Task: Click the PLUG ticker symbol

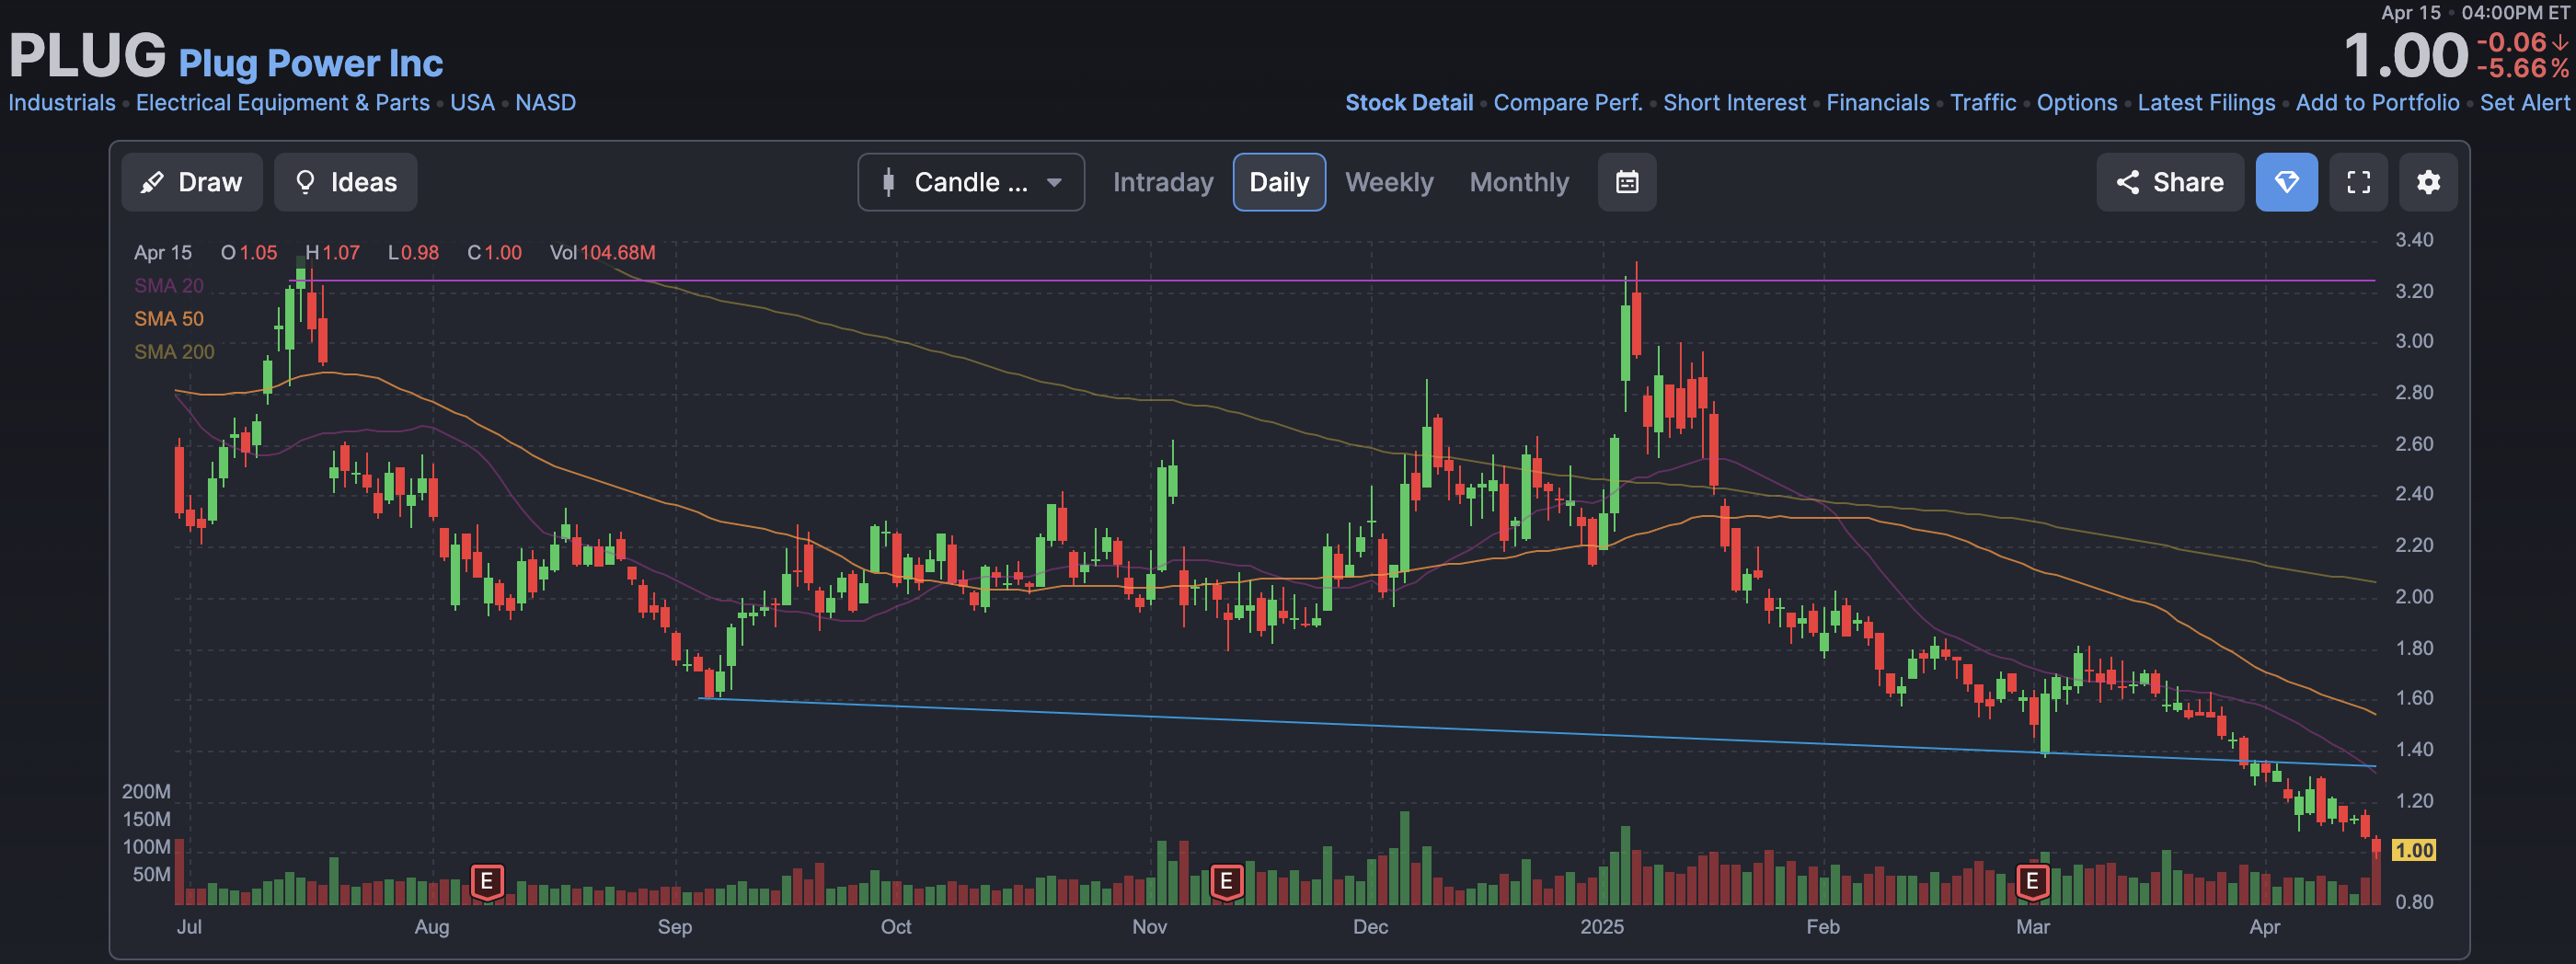Action: (88, 55)
